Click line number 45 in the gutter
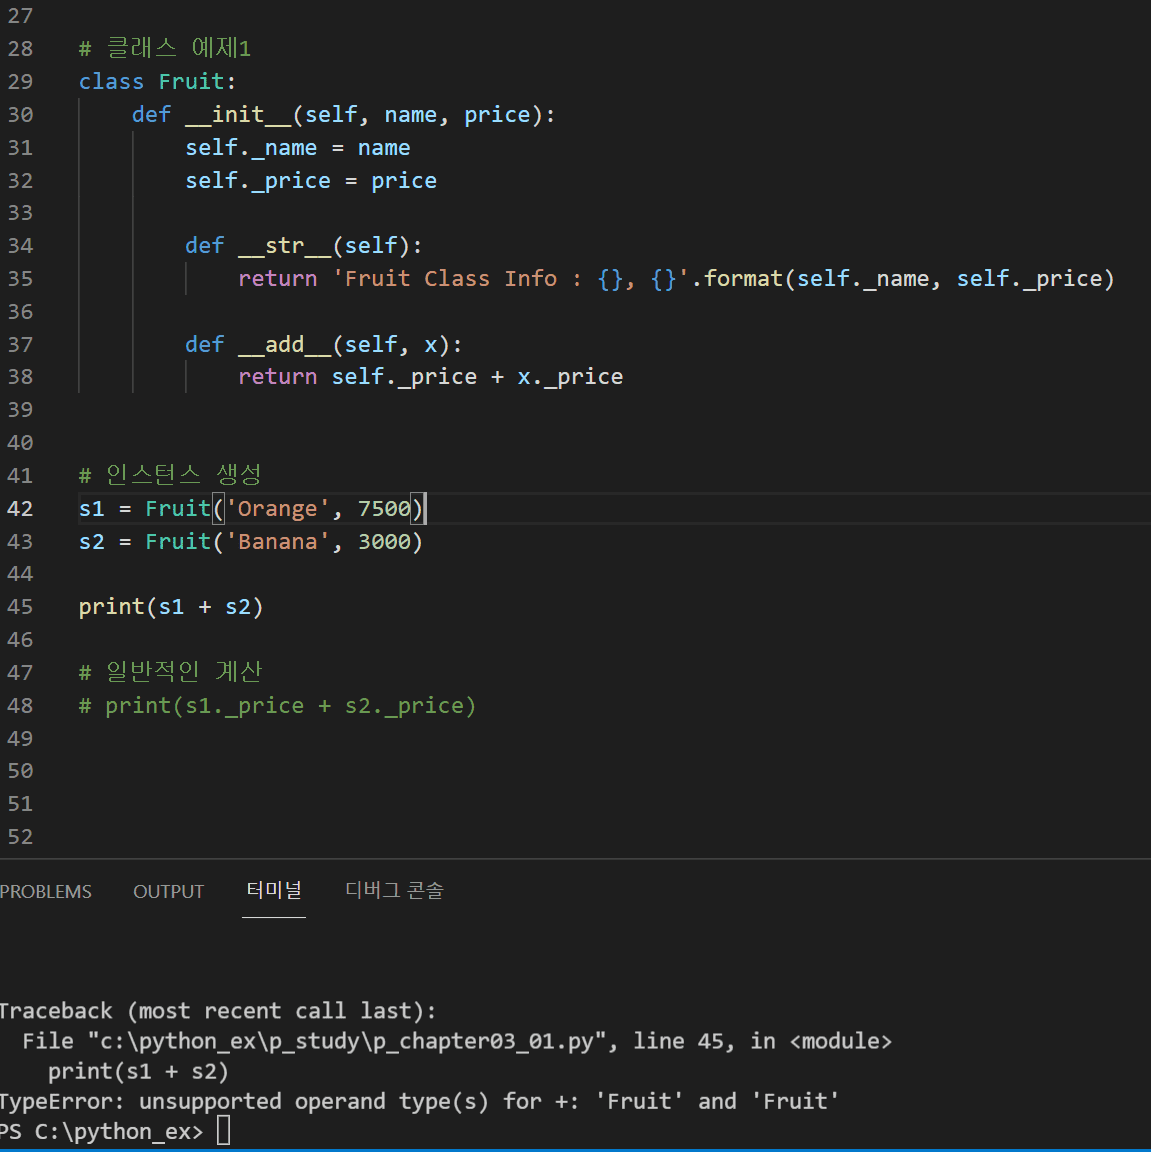The height and width of the screenshot is (1152, 1151). pos(20,607)
